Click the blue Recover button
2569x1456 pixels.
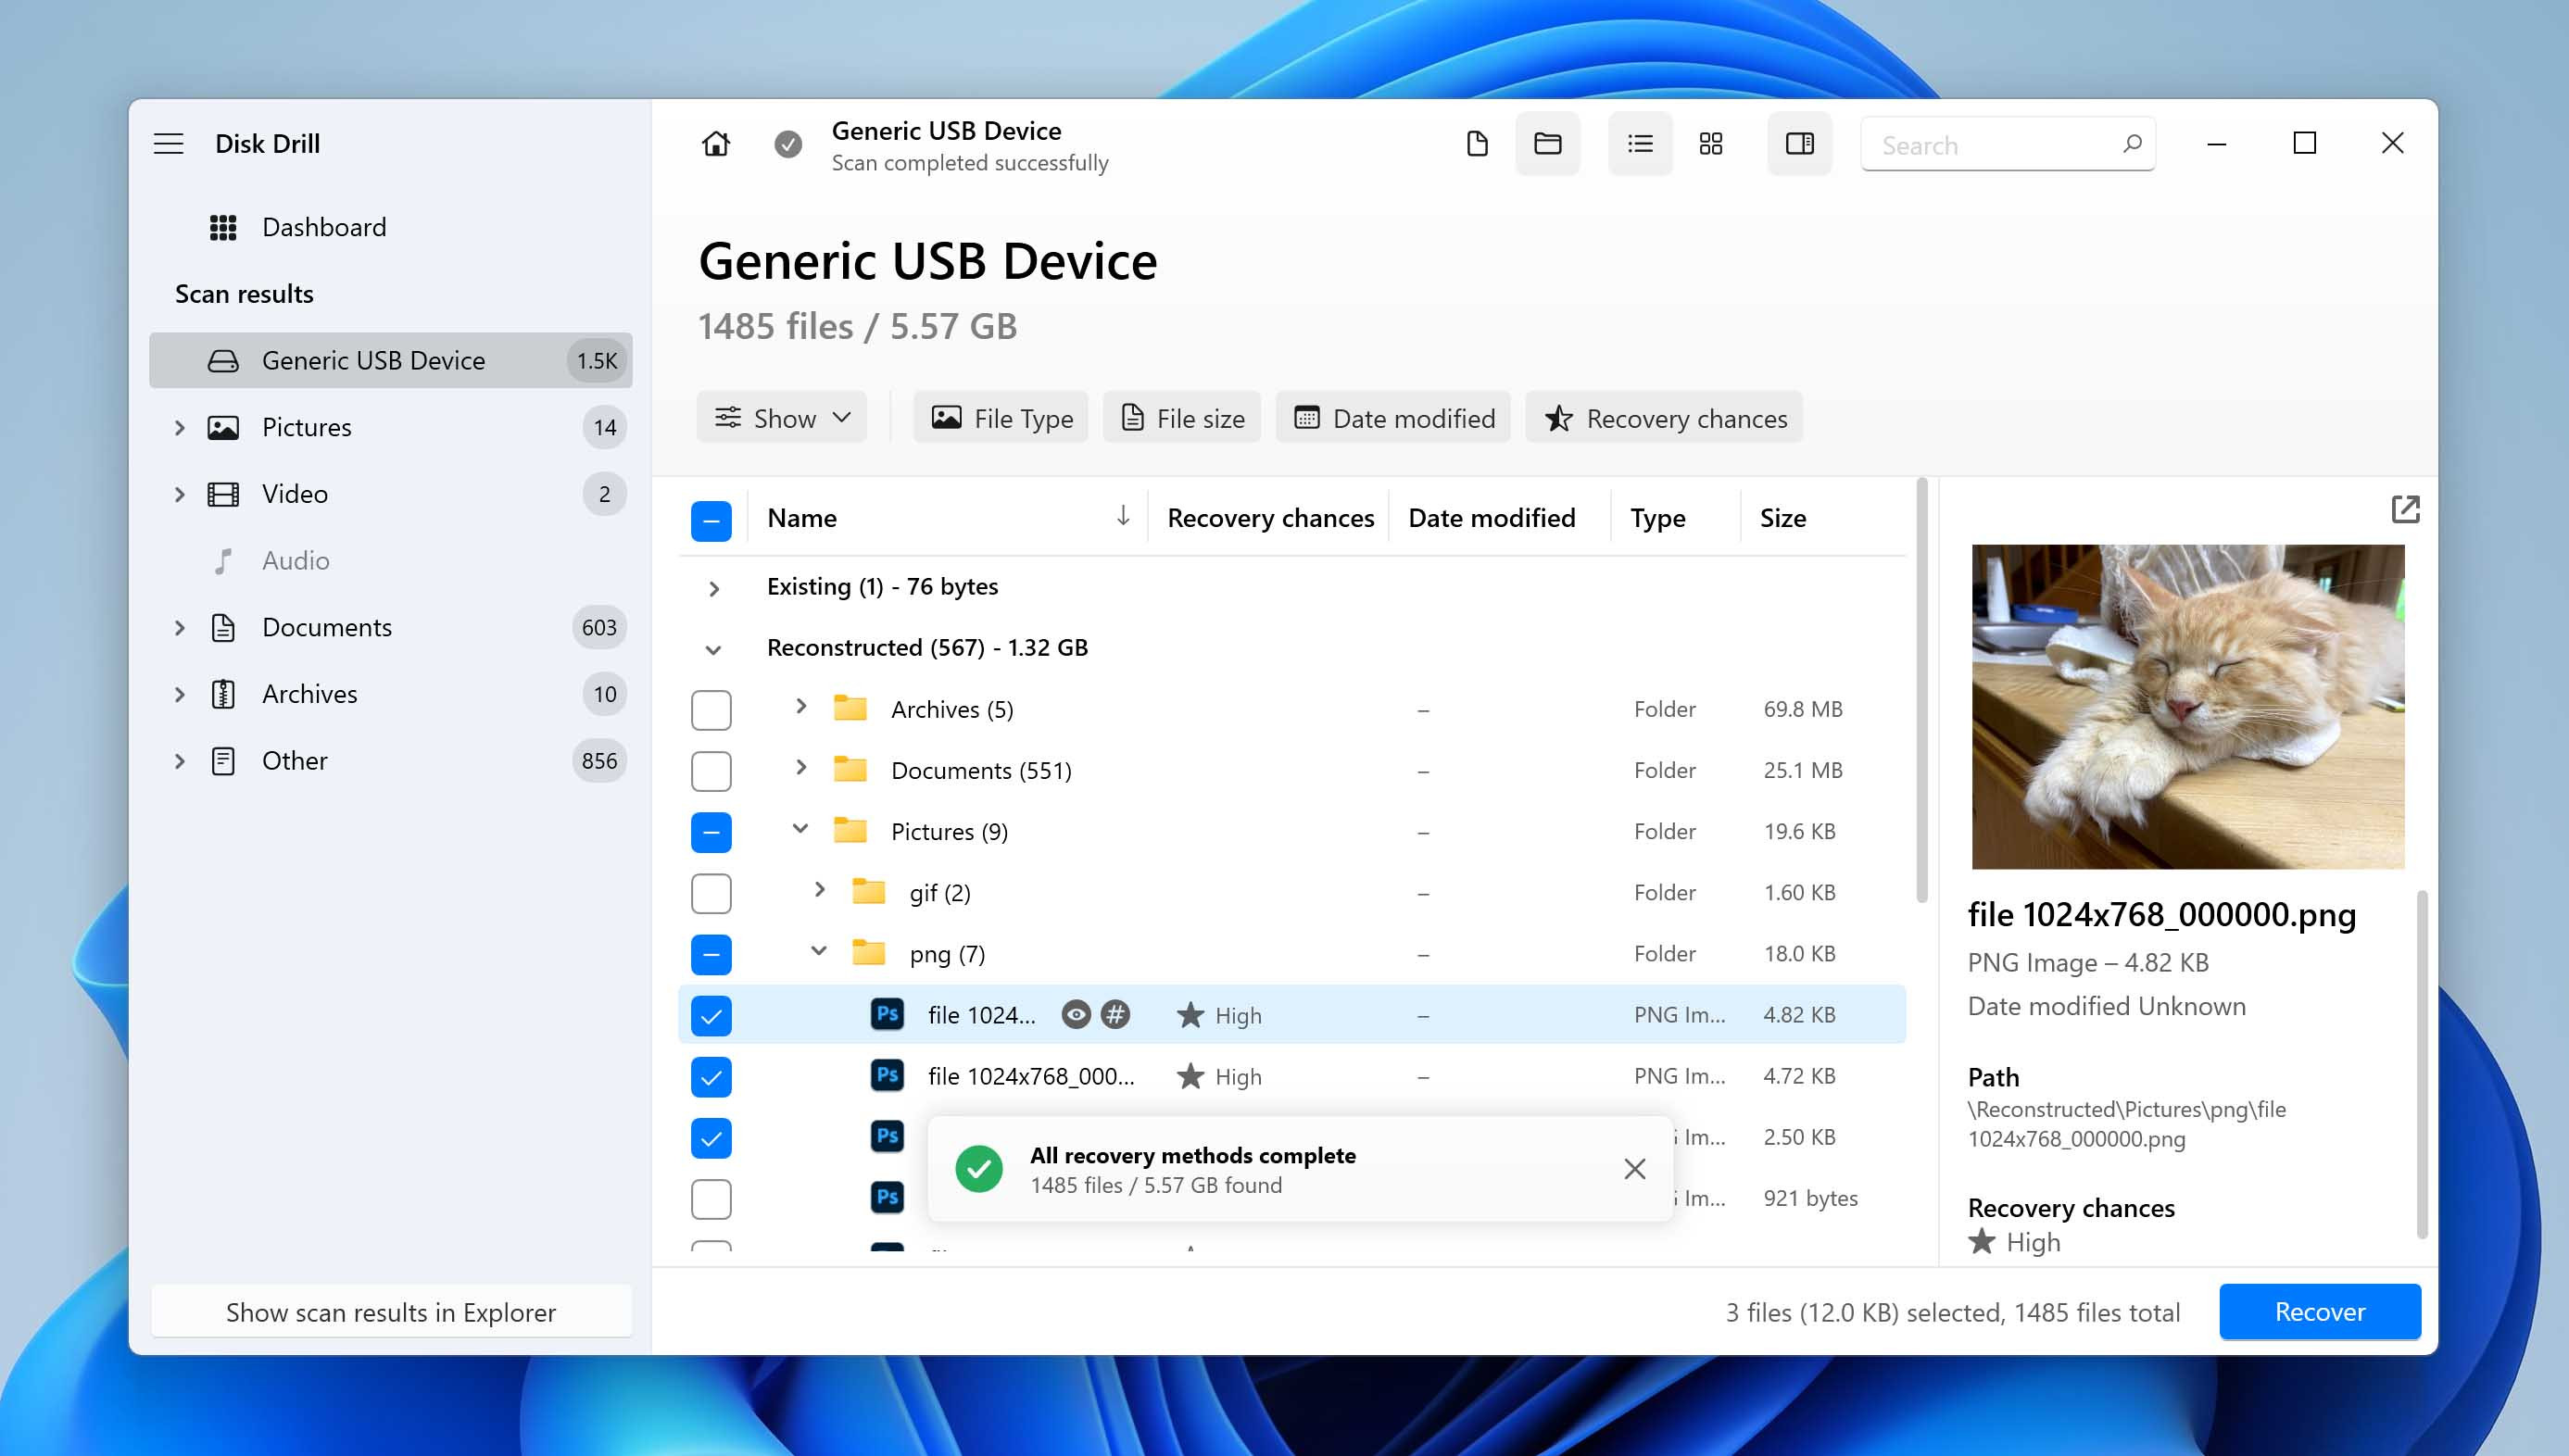tap(2320, 1312)
